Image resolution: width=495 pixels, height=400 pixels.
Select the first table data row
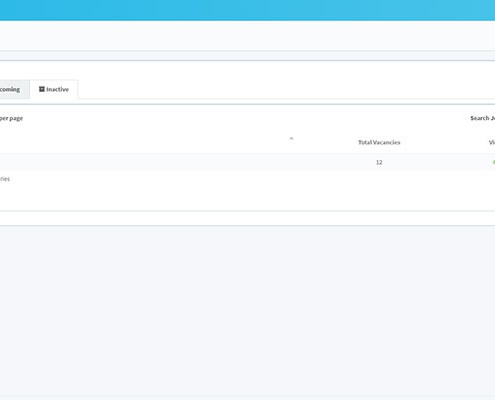click(x=247, y=162)
